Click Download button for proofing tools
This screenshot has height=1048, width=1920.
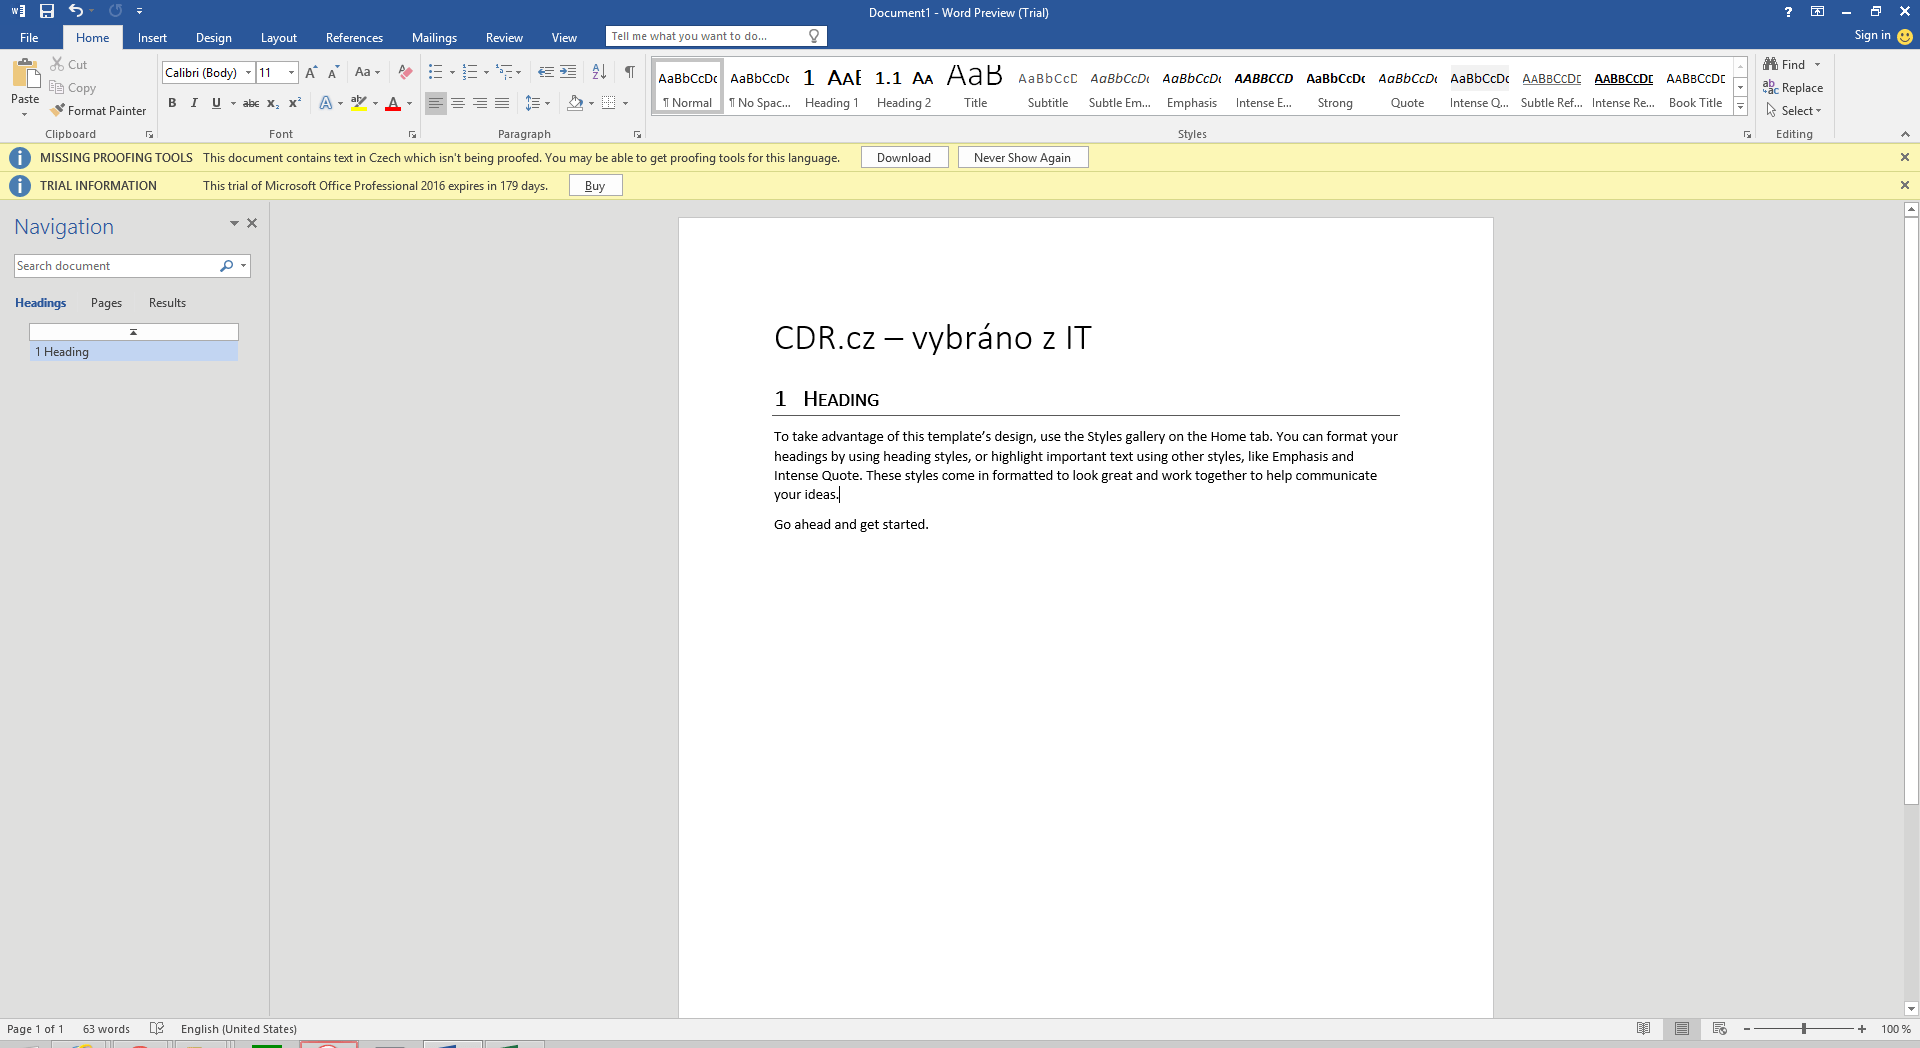pos(903,158)
